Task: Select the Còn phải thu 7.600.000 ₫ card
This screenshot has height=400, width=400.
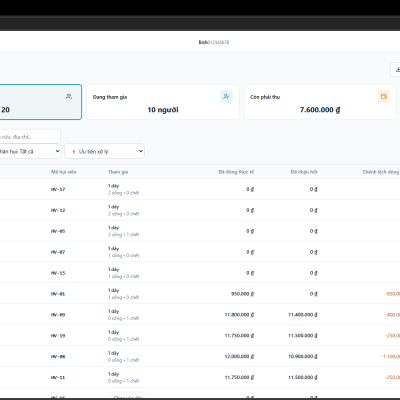Action: (320, 102)
